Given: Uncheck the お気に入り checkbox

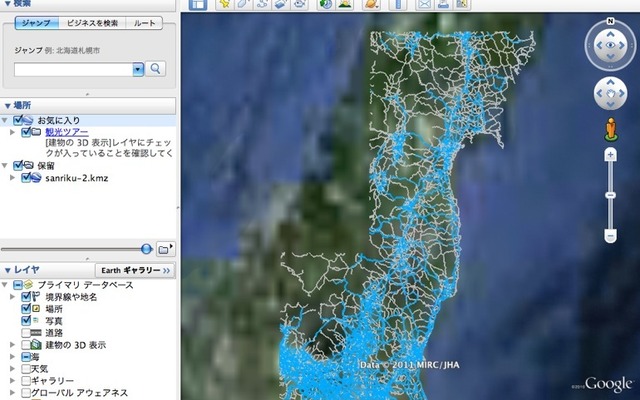Looking at the screenshot, I should [x=18, y=120].
